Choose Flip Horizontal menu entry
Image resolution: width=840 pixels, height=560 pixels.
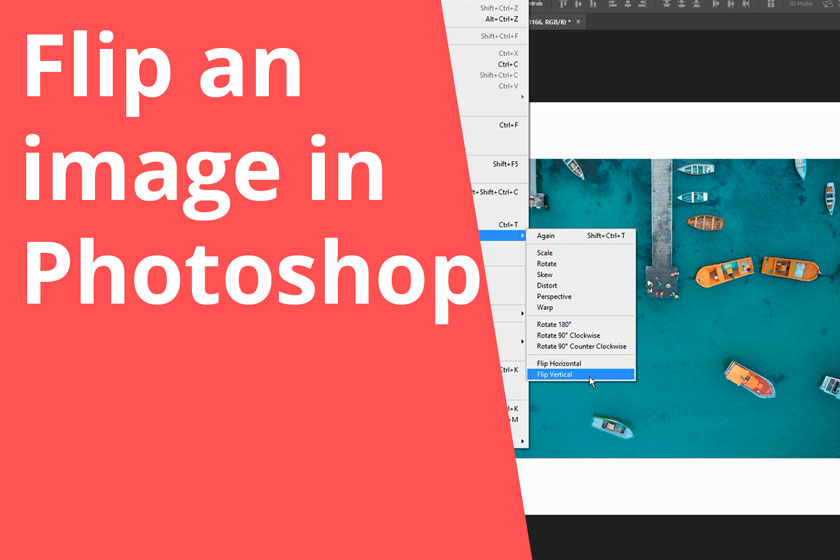tap(581, 363)
